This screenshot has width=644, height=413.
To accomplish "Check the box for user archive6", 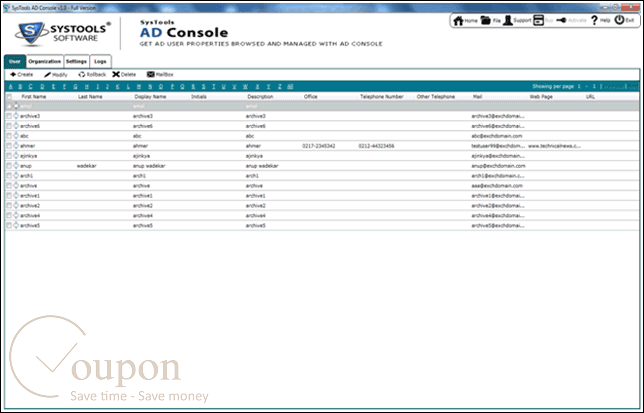I will pos(9,126).
